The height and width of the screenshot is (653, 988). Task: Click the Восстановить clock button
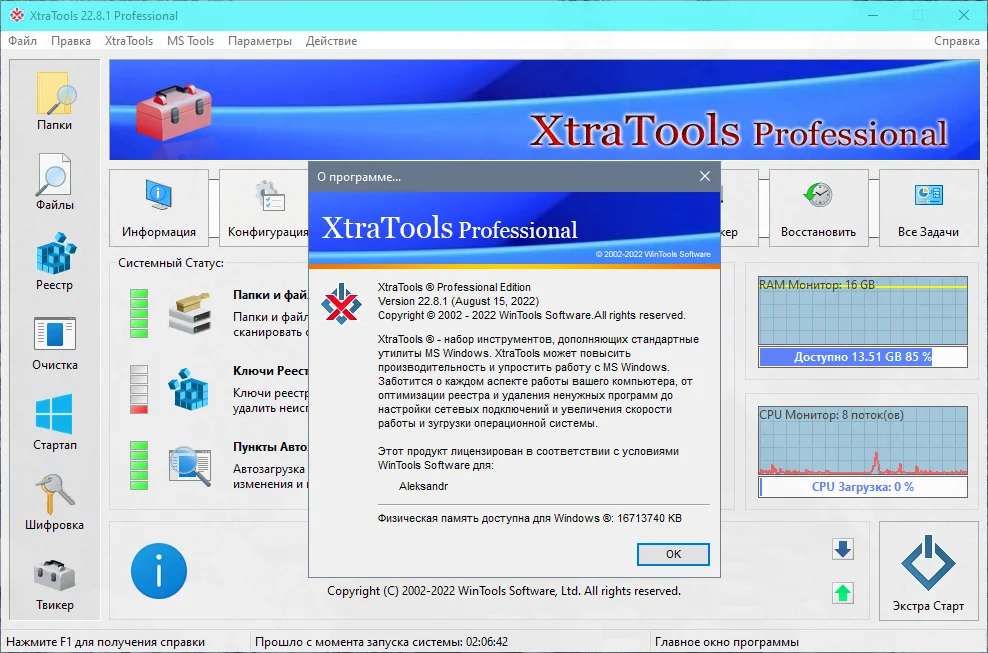[x=819, y=207]
